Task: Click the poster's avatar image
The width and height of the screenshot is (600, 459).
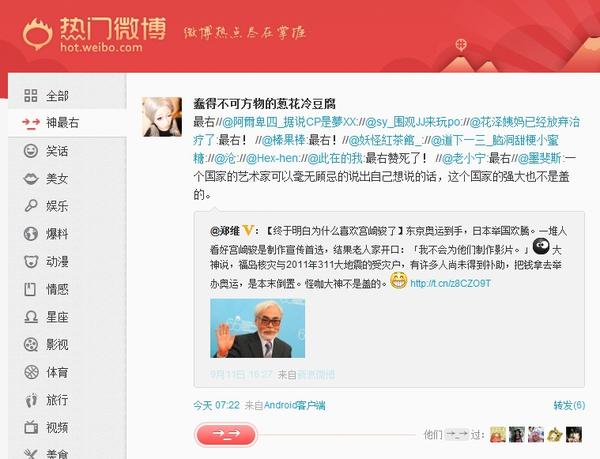Action: coord(162,117)
